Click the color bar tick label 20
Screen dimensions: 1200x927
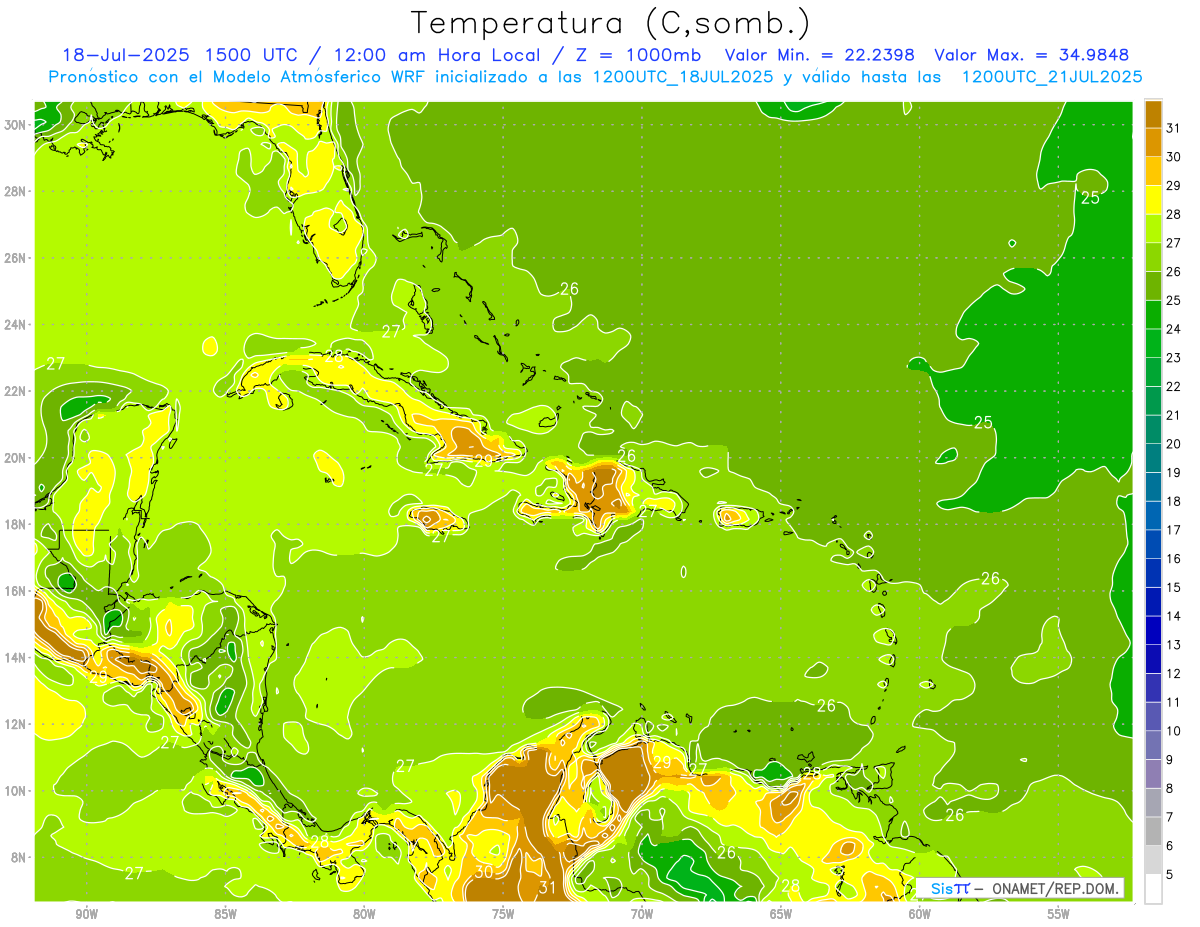click(x=1174, y=444)
